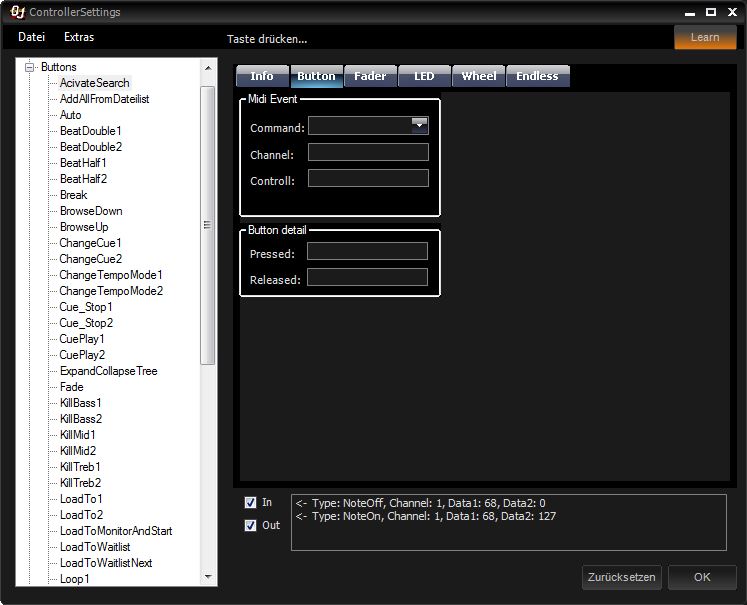This screenshot has width=747, height=605.
Task: Select BeatHalf2 tree item
Action: point(83,179)
